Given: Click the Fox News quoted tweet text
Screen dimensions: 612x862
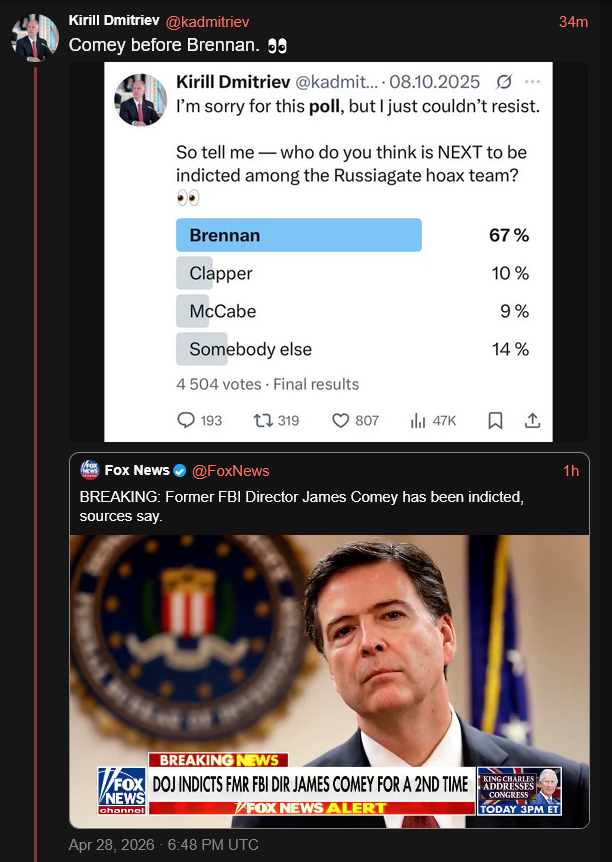Looking at the screenshot, I should pyautogui.click(x=300, y=506).
